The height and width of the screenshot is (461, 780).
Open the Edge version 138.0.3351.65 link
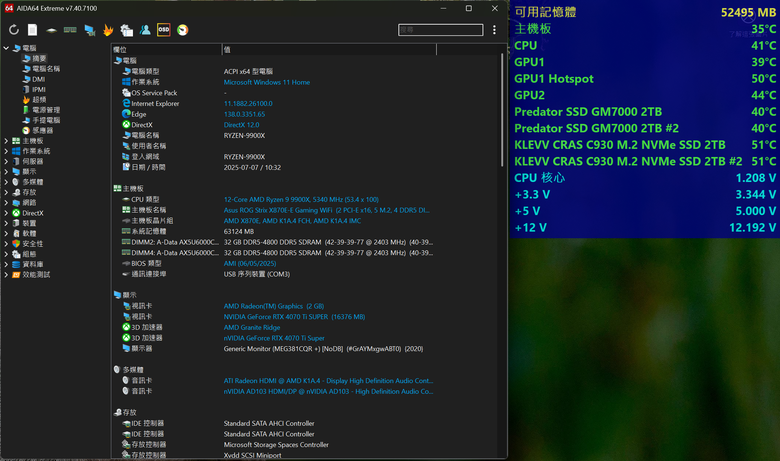pyautogui.click(x=244, y=114)
